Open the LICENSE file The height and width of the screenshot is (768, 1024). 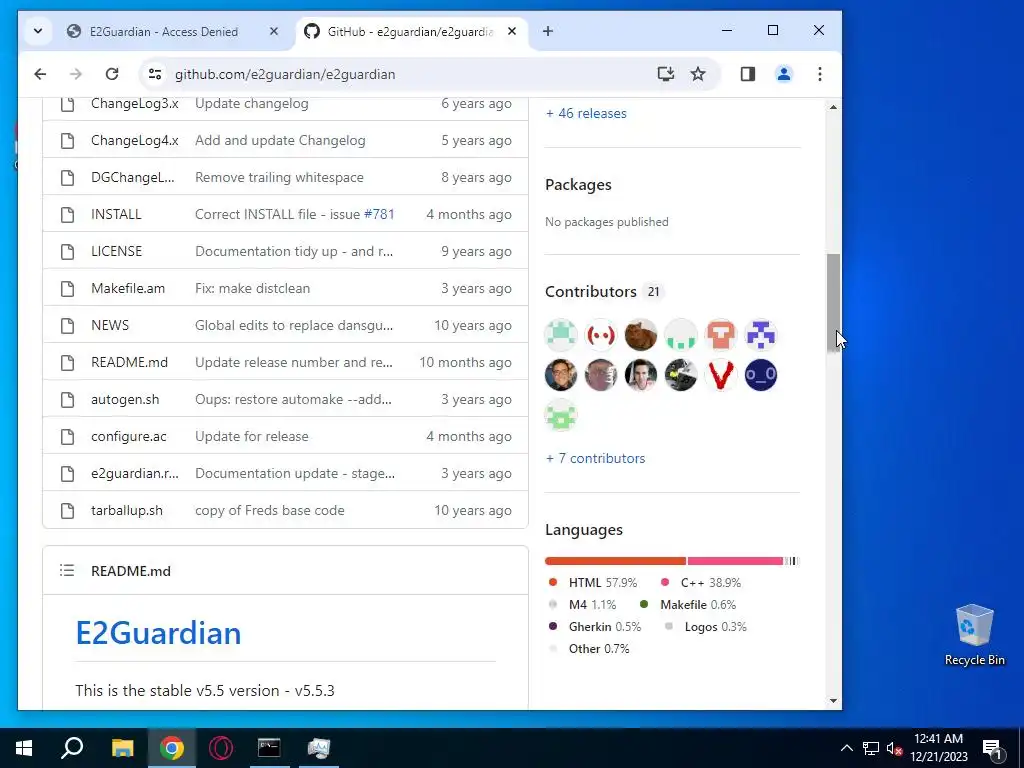tap(116, 251)
